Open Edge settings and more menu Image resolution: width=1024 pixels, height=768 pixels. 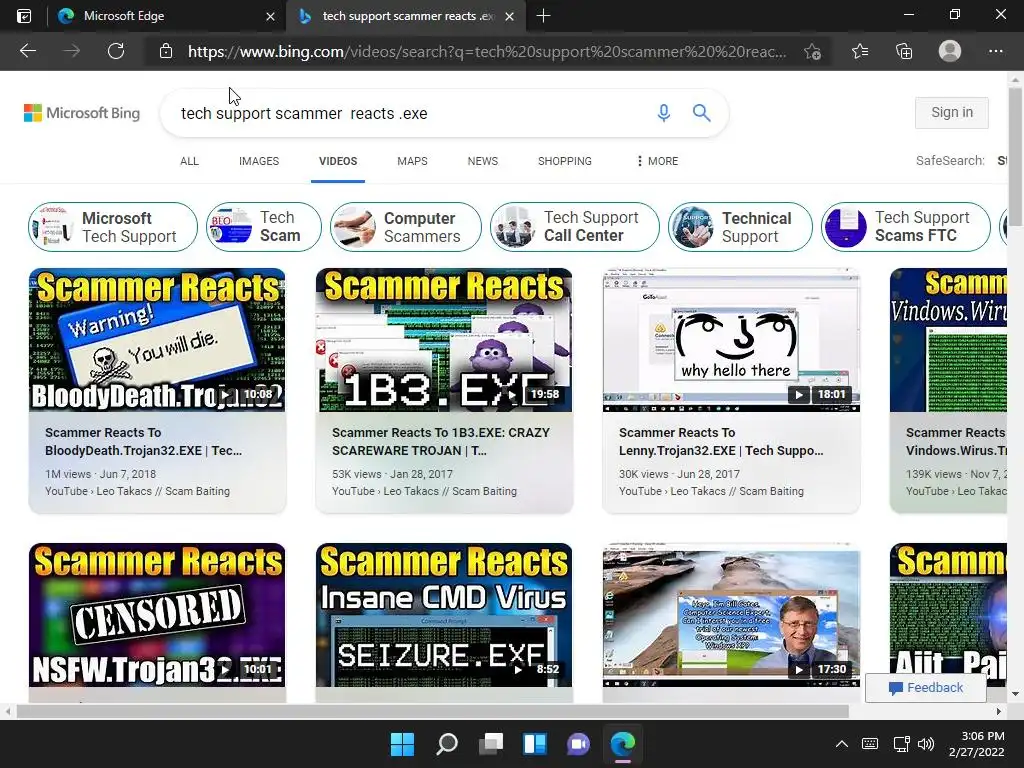995,51
